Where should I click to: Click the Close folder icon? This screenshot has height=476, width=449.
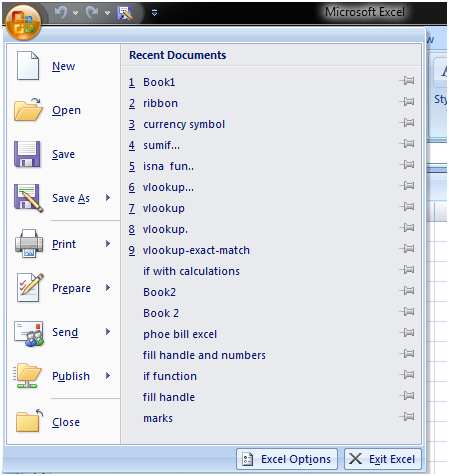coord(29,421)
